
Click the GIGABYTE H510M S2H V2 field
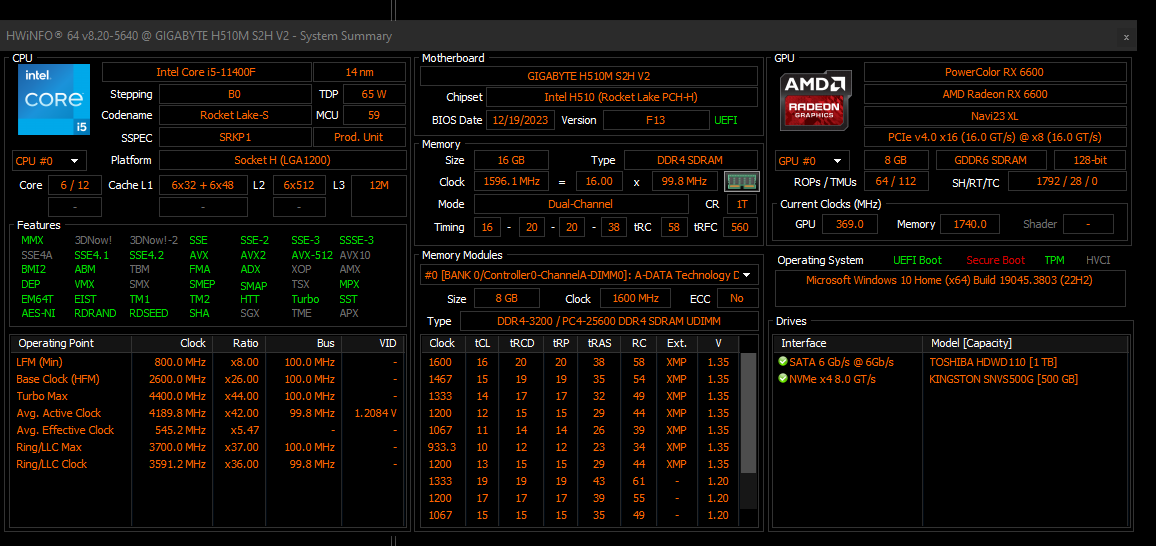[x=588, y=76]
